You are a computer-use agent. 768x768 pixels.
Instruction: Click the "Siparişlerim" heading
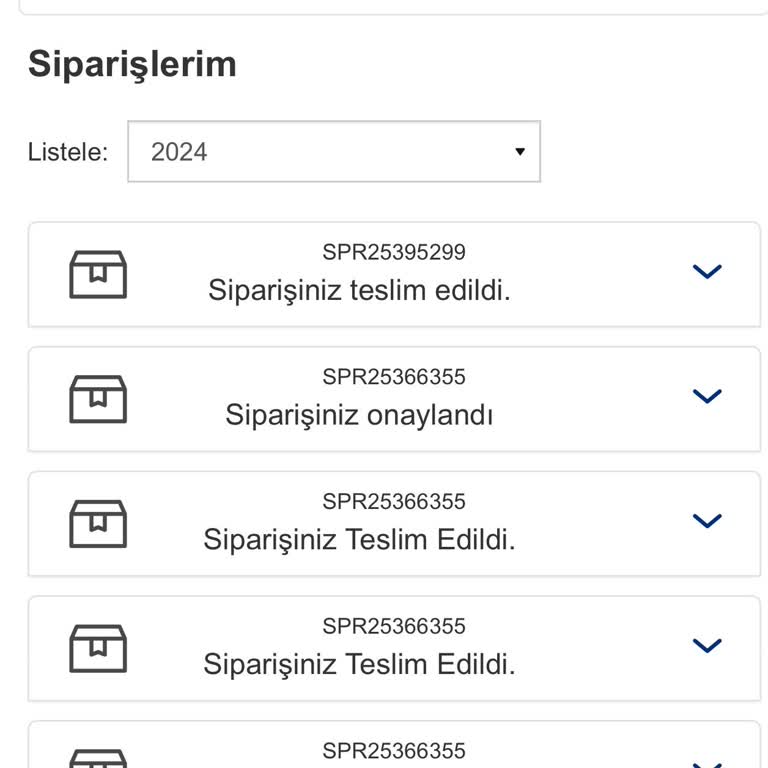[x=132, y=64]
